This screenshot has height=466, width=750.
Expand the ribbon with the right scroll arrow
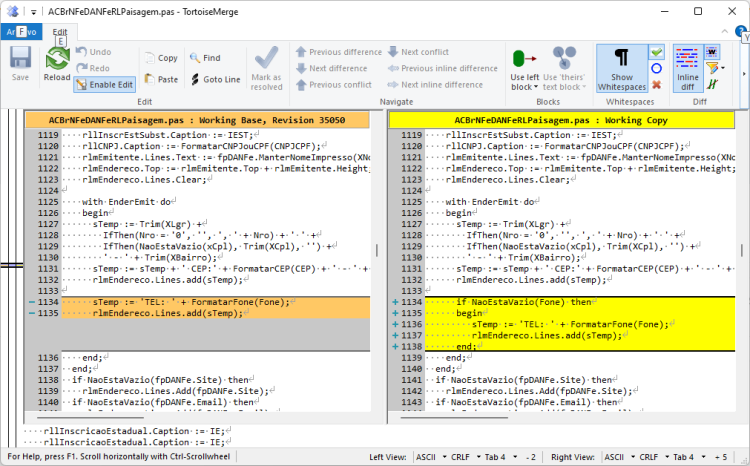click(744, 74)
